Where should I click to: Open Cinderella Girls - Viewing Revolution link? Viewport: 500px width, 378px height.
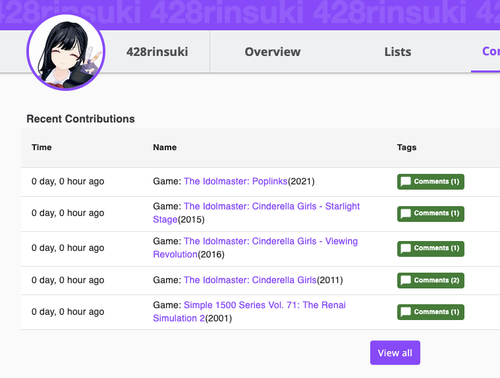click(255, 248)
